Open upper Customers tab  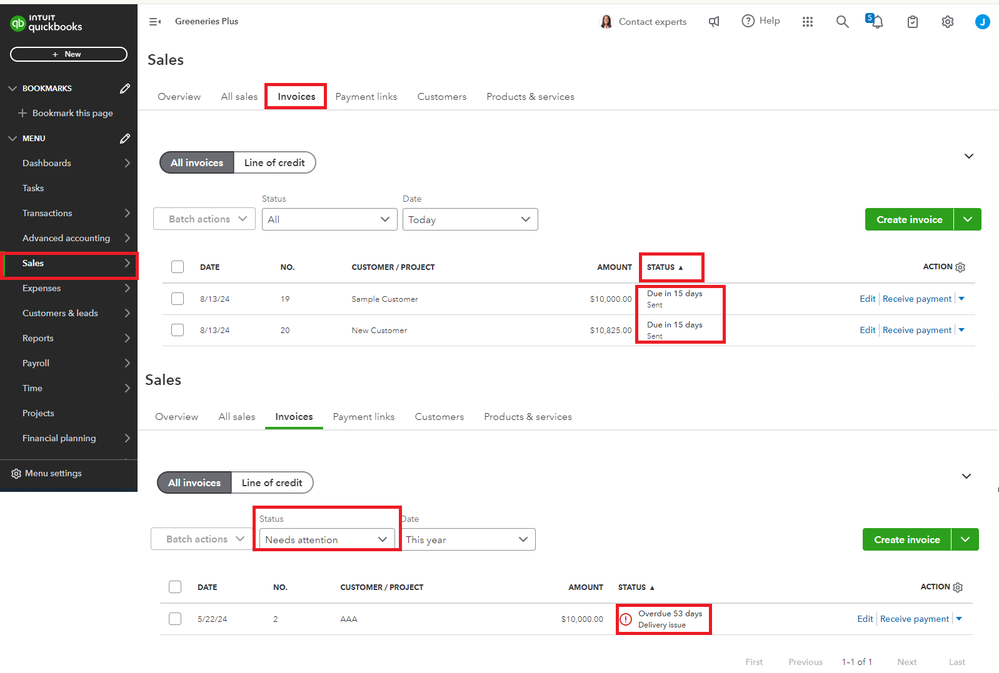pos(442,96)
